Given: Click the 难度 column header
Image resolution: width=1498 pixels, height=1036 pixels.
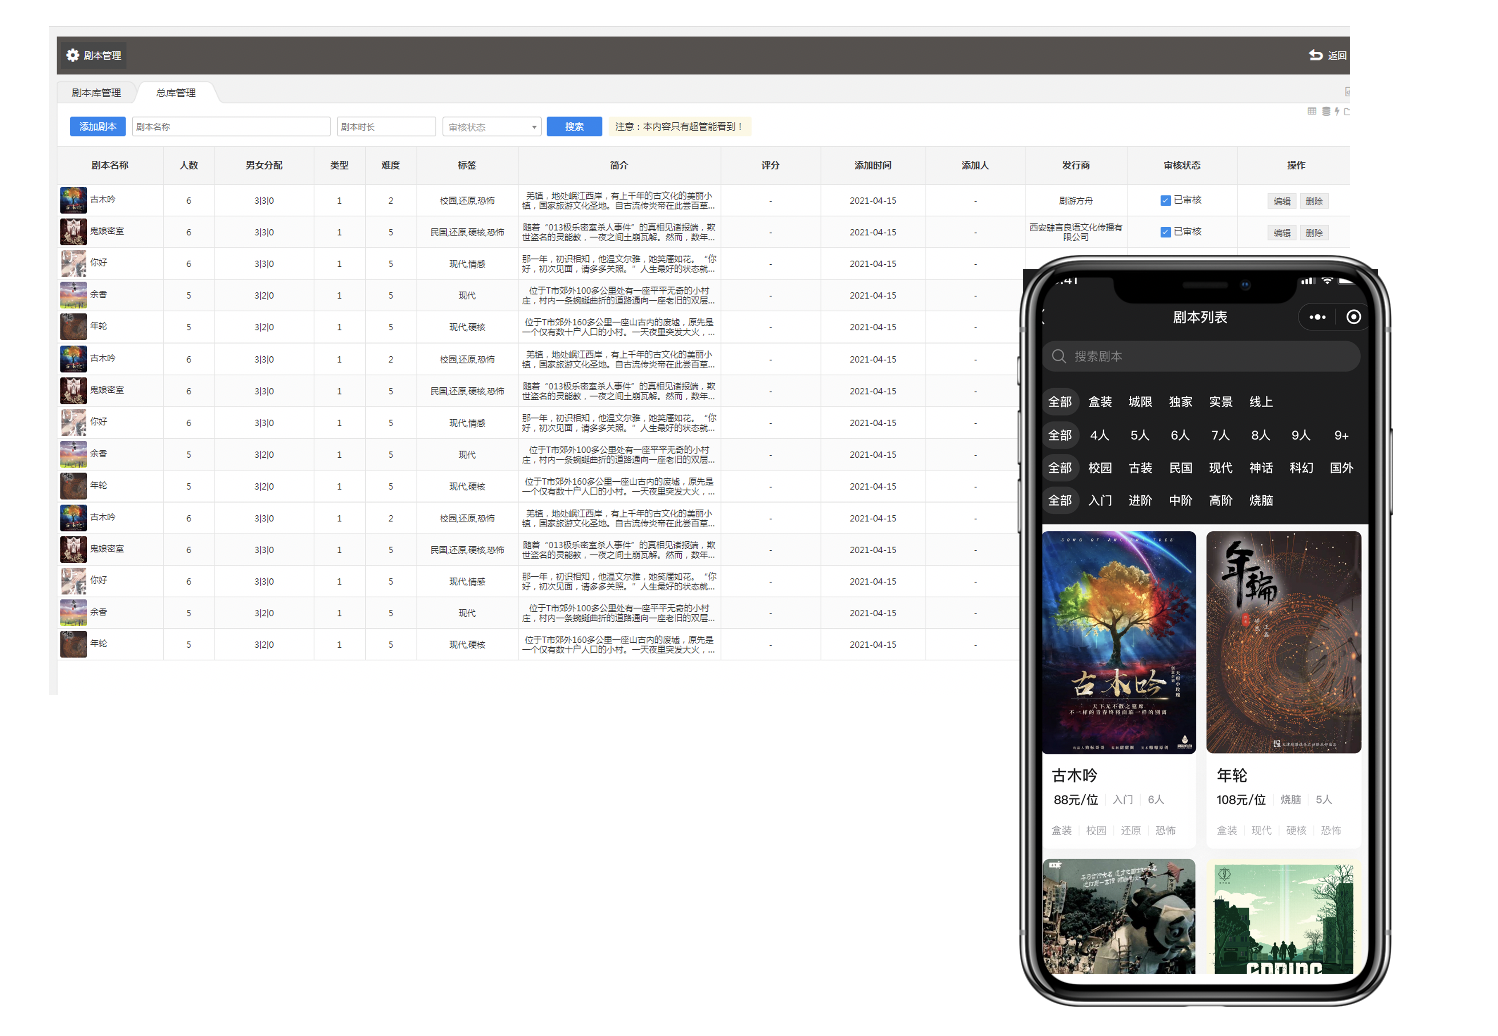Looking at the screenshot, I should click(391, 166).
